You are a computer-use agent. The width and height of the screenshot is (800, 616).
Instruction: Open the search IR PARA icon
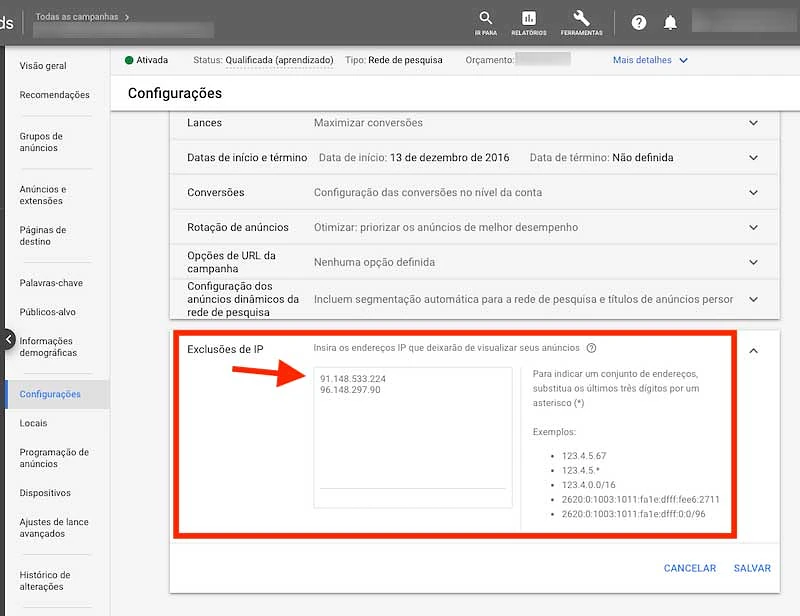click(x=486, y=22)
